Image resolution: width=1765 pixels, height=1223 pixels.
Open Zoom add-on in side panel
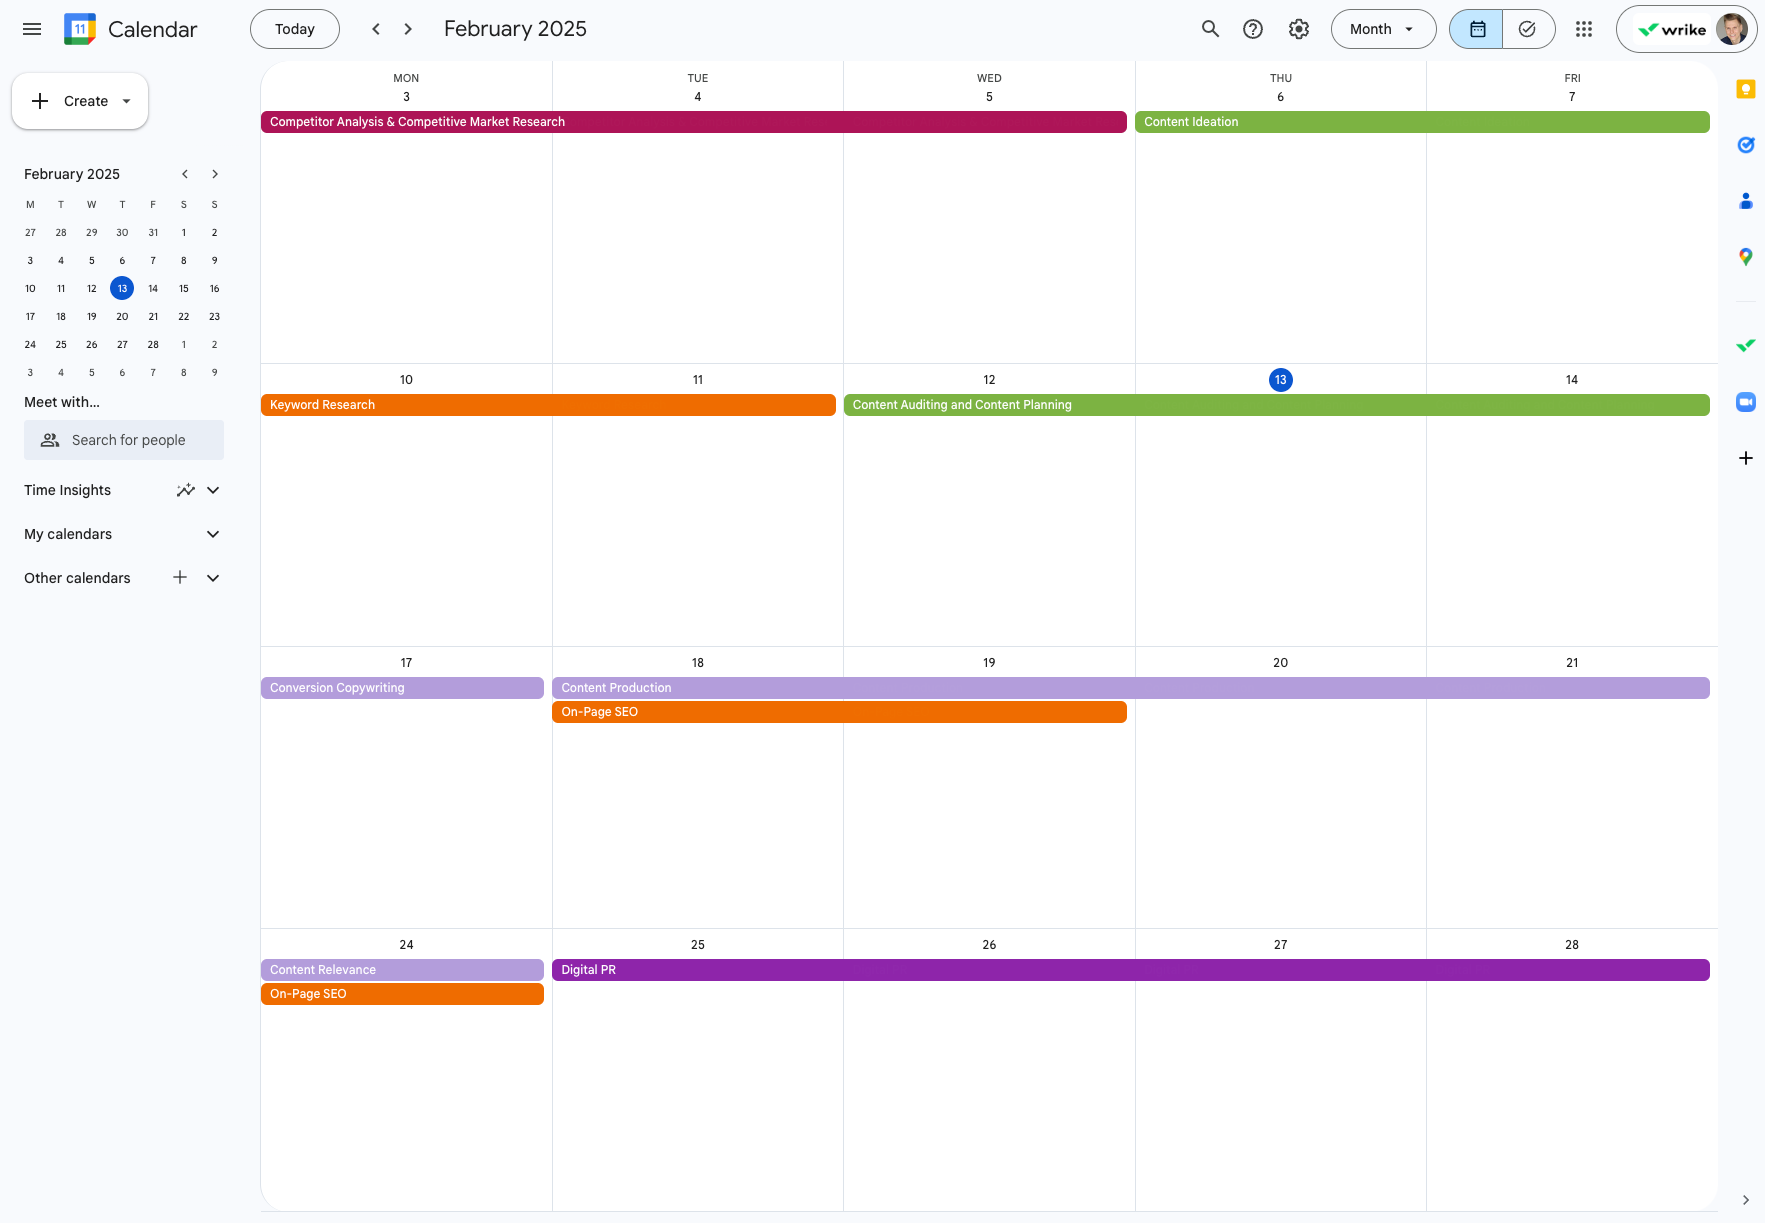[1746, 402]
